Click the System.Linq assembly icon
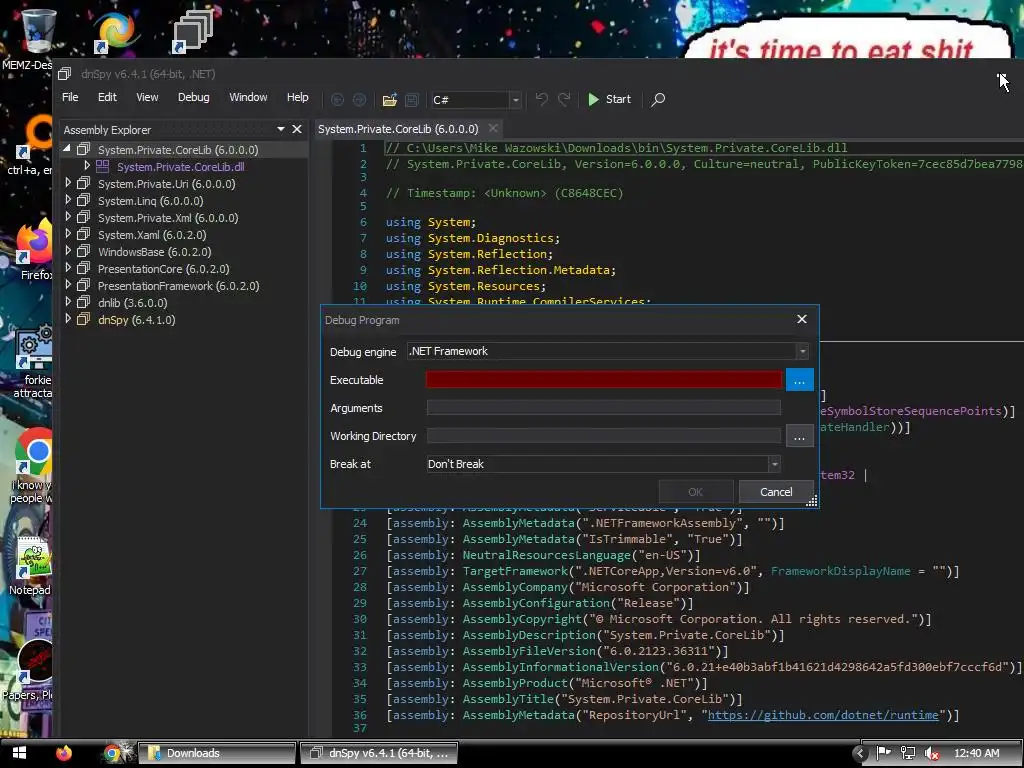 [x=84, y=200]
